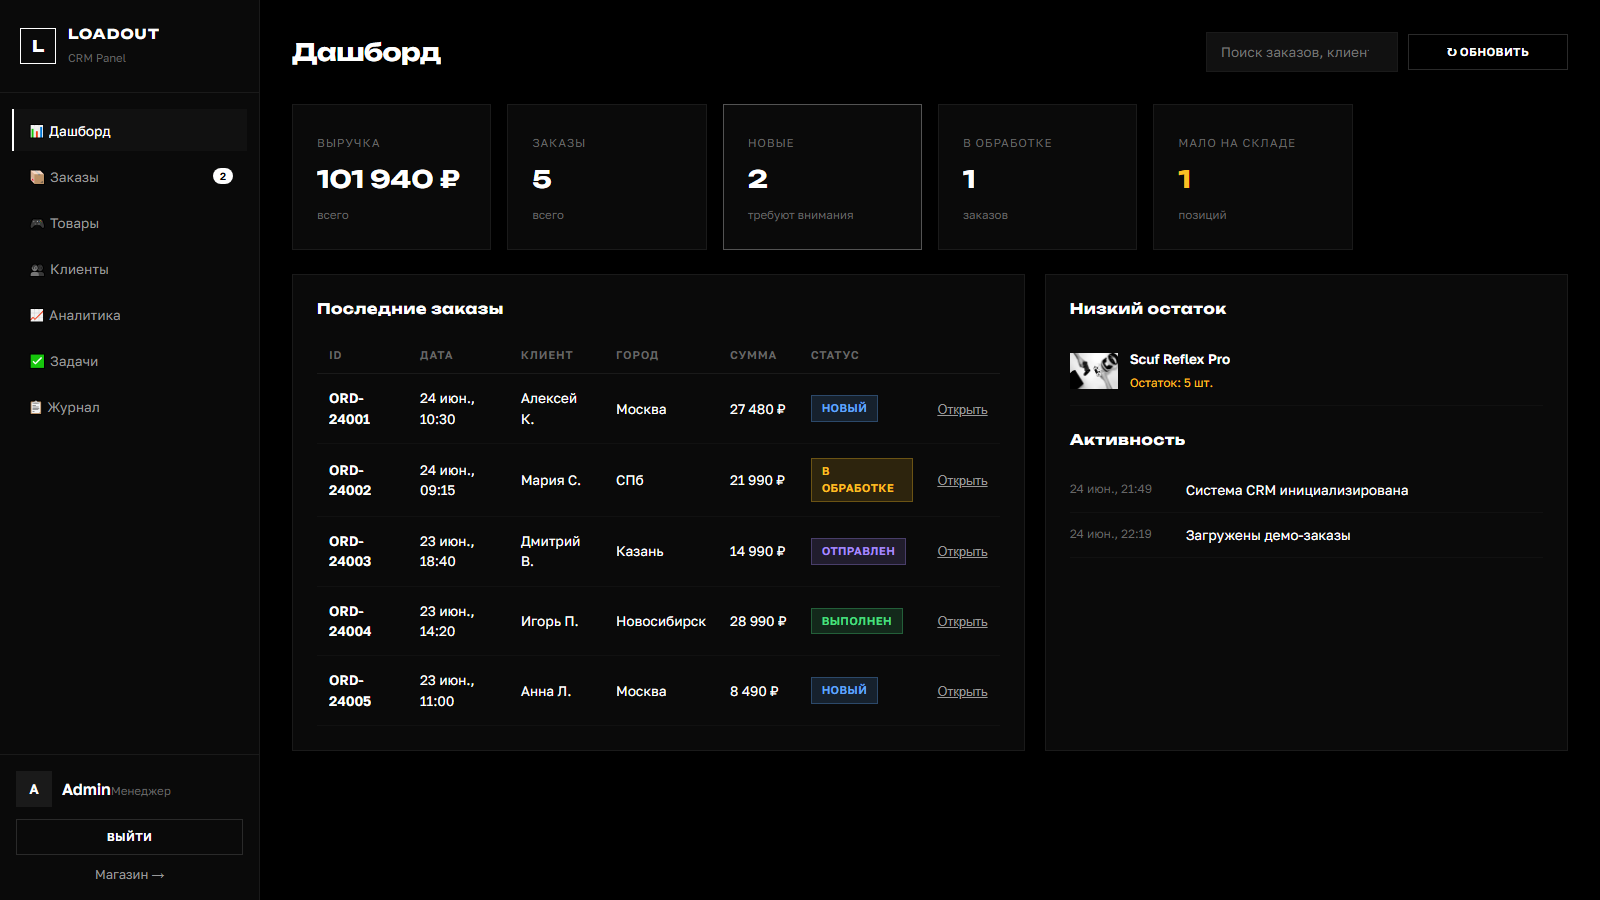Image resolution: width=1600 pixels, height=900 pixels.
Task: Open the Аналитика section
Action: pos(130,315)
